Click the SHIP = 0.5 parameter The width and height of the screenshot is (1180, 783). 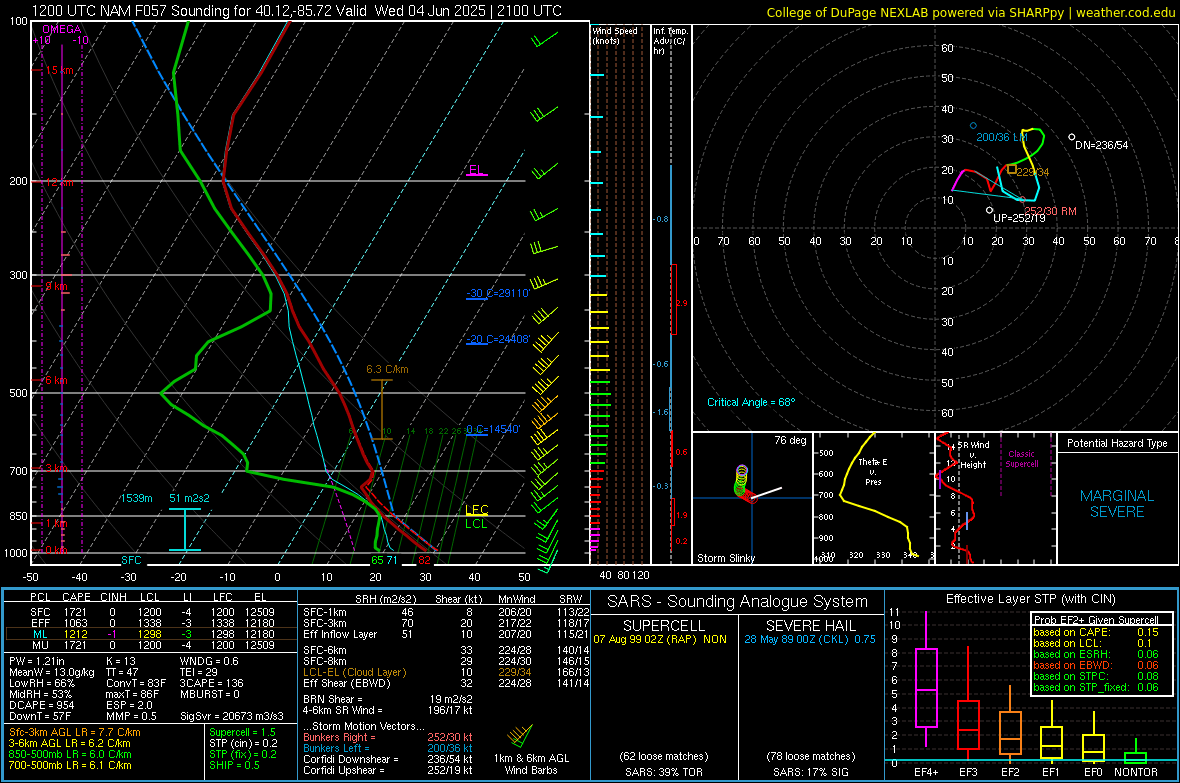pyautogui.click(x=234, y=765)
